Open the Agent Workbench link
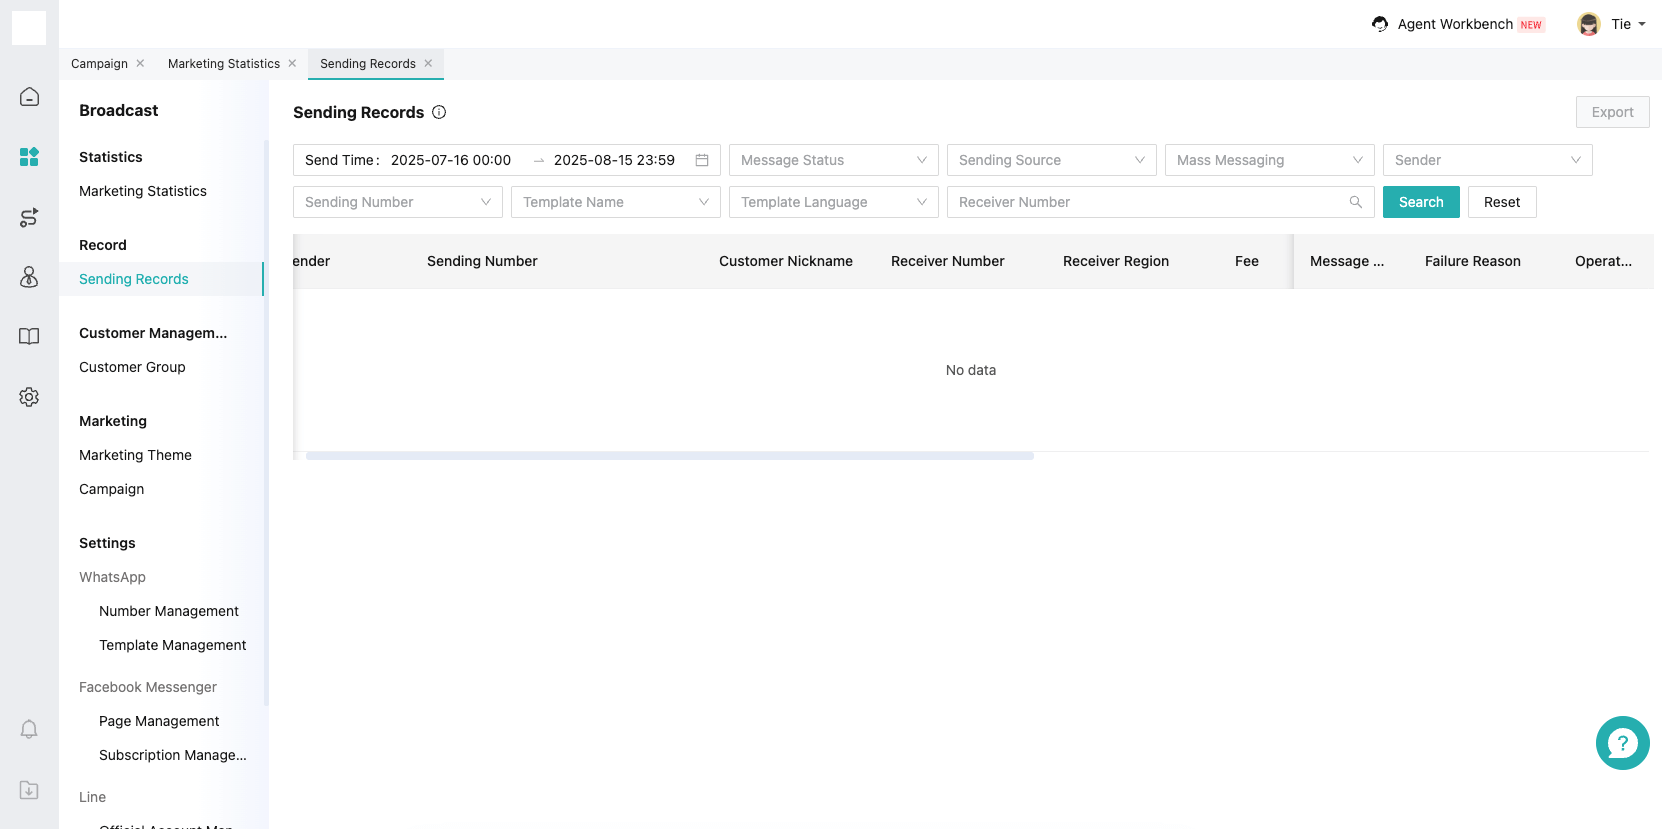 1455,24
